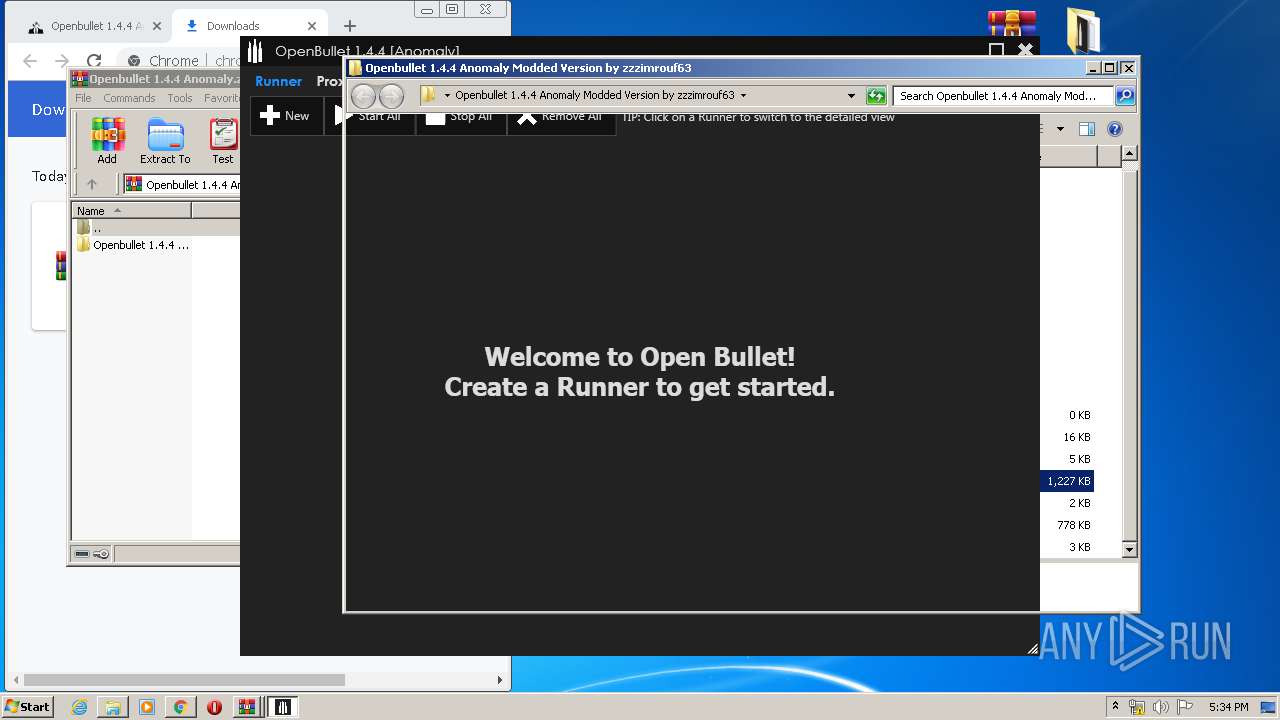1280x720 pixels.
Task: Click the volume speaker tray icon
Action: 1161,707
